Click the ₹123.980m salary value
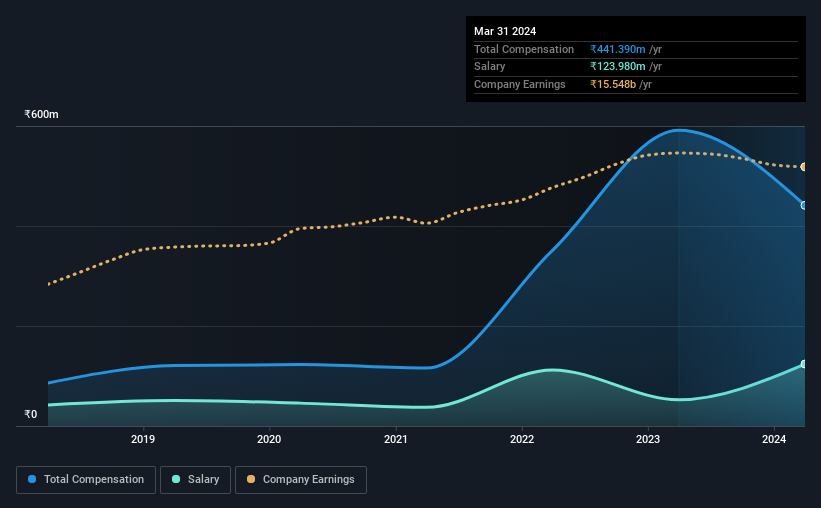 [x=618, y=67]
